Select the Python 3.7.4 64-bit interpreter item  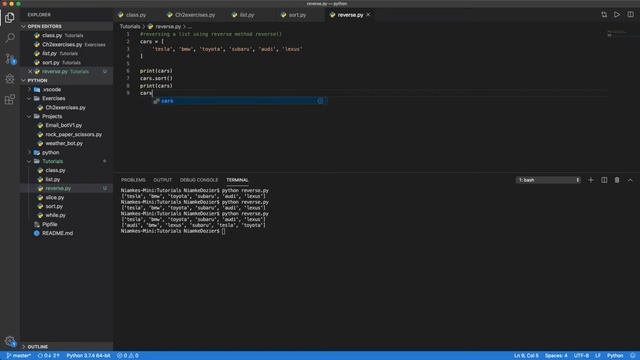point(88,356)
